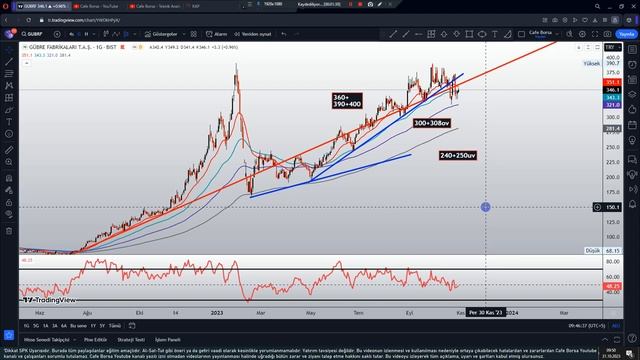Open the candlestick chart type selector

(106, 34)
